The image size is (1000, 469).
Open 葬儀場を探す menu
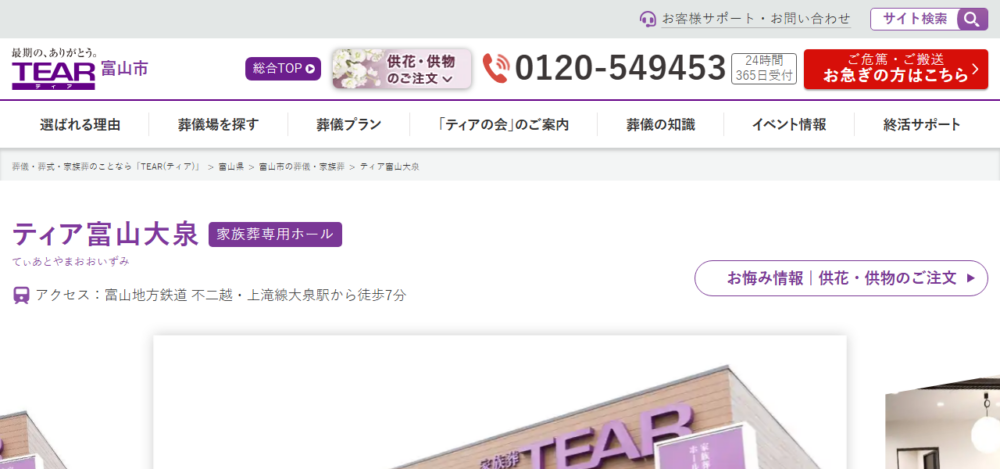point(218,124)
